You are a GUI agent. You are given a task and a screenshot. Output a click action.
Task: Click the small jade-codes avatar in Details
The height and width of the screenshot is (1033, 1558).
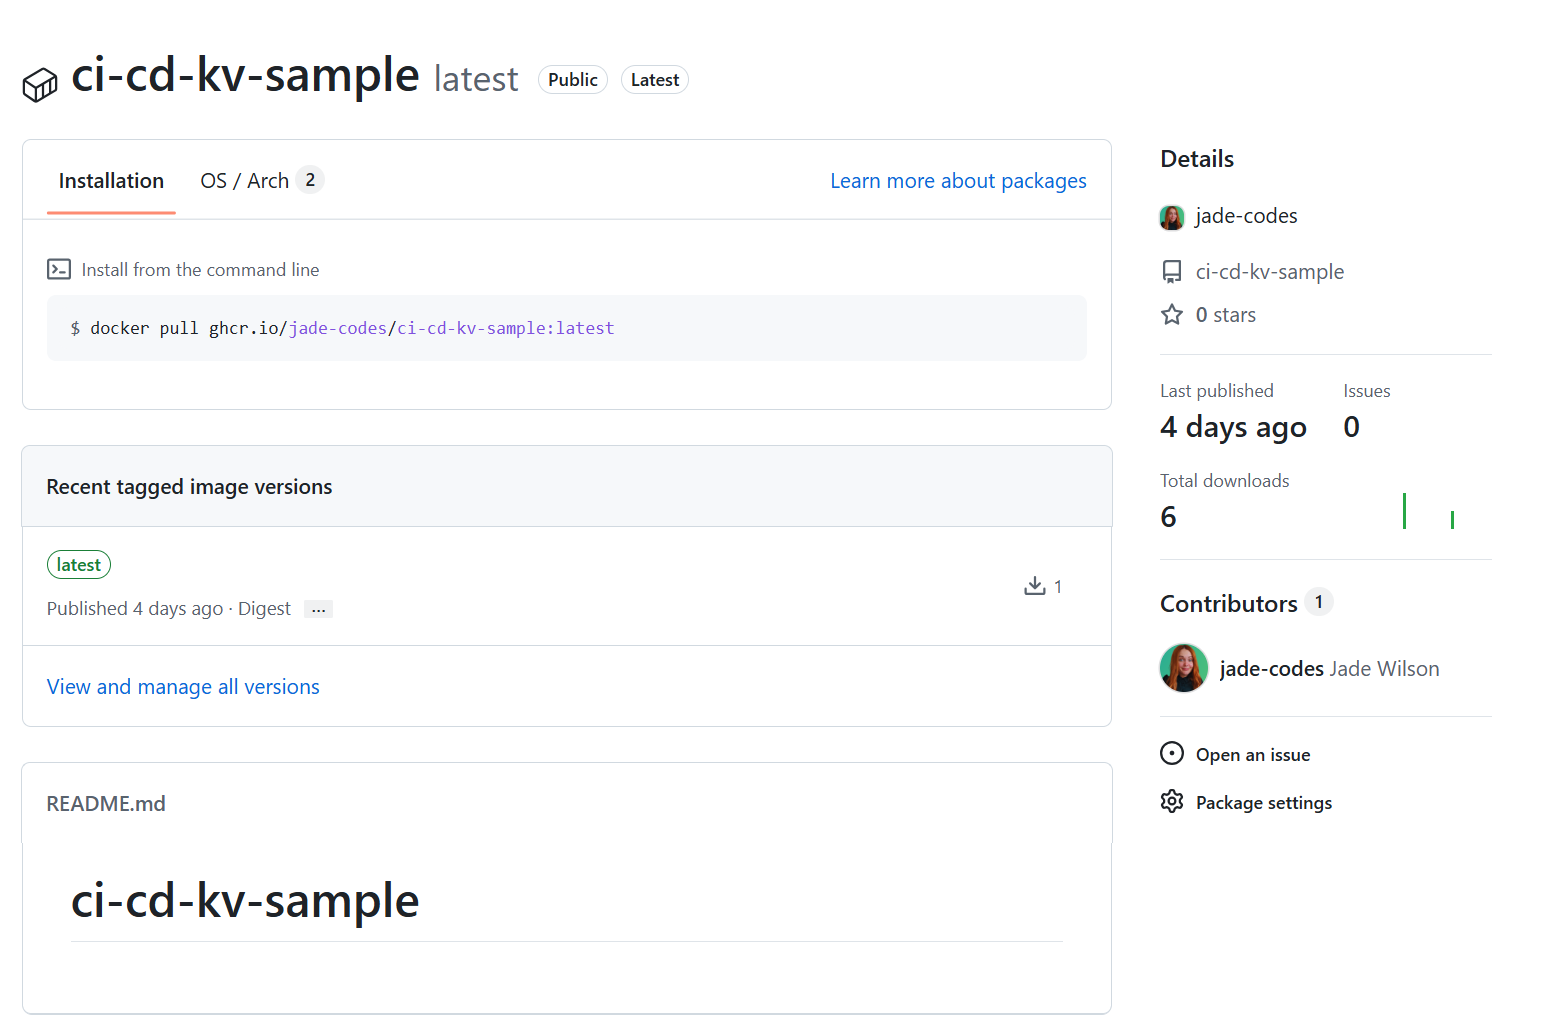coord(1172,217)
